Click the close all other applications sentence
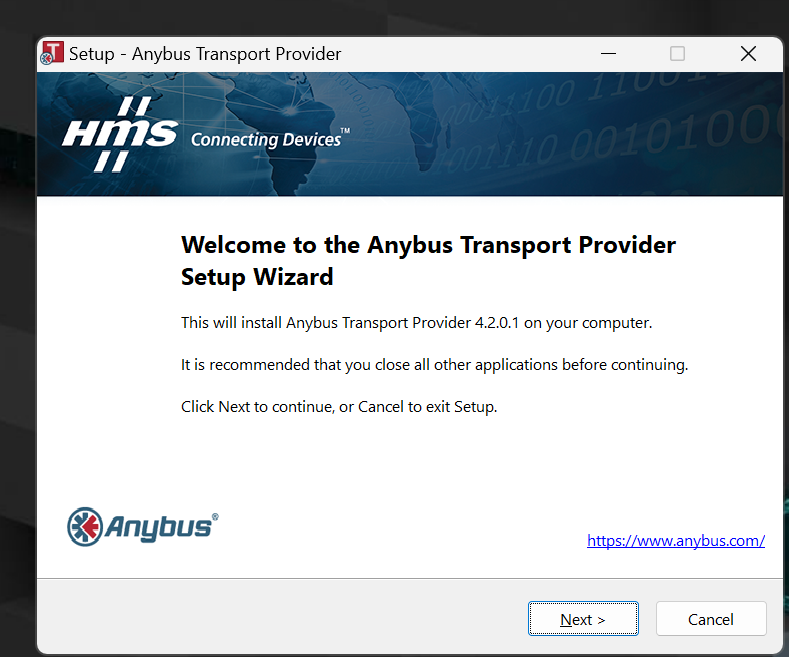The height and width of the screenshot is (657, 789). pyautogui.click(x=434, y=365)
